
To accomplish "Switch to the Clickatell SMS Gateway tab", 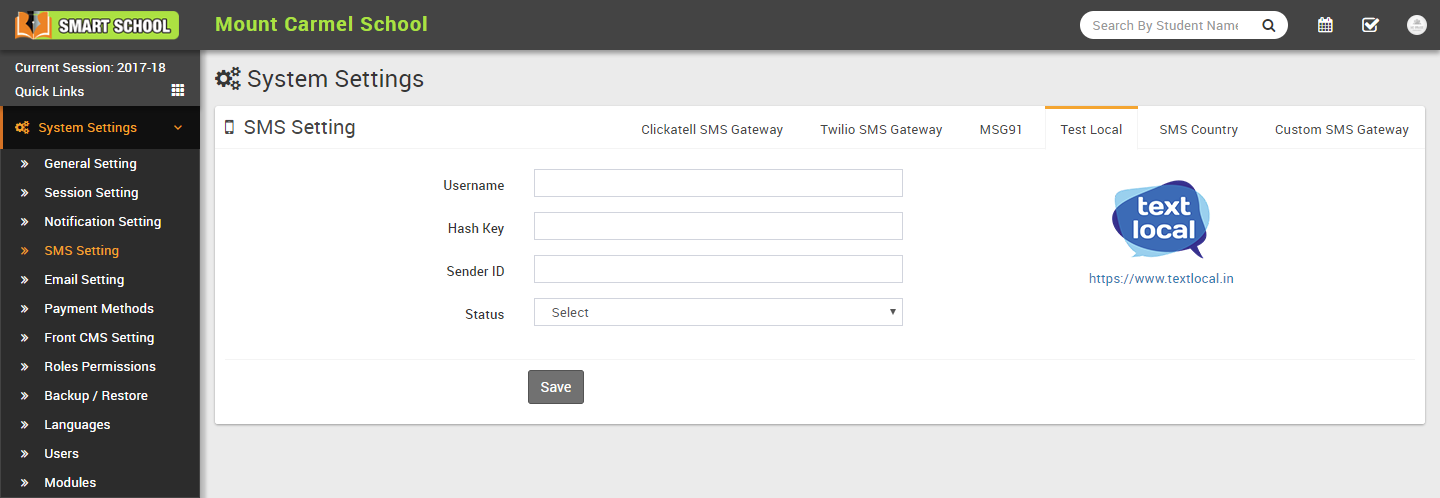I will [711, 129].
